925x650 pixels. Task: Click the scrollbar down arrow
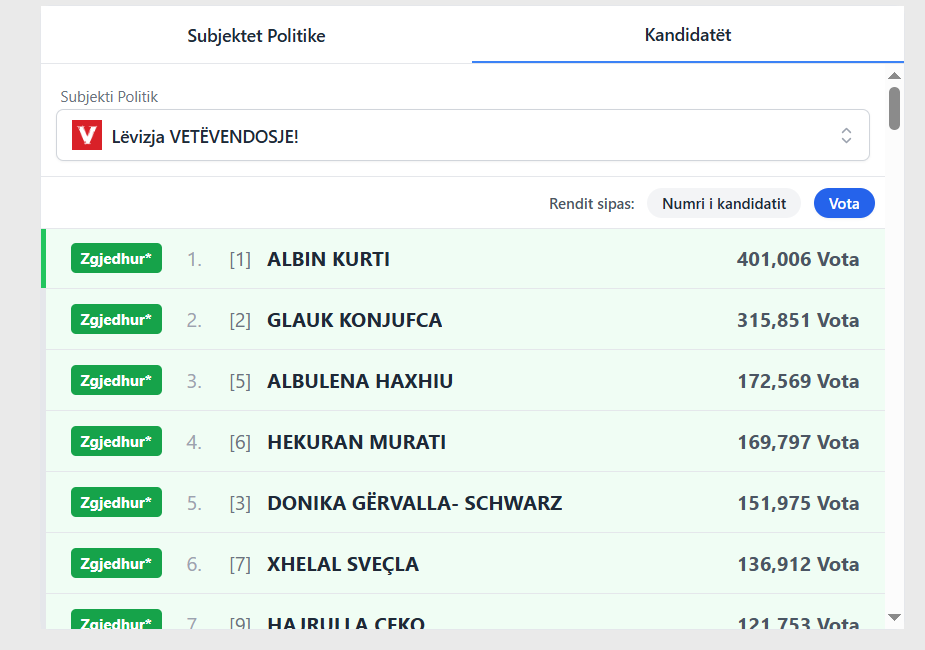coord(894,617)
